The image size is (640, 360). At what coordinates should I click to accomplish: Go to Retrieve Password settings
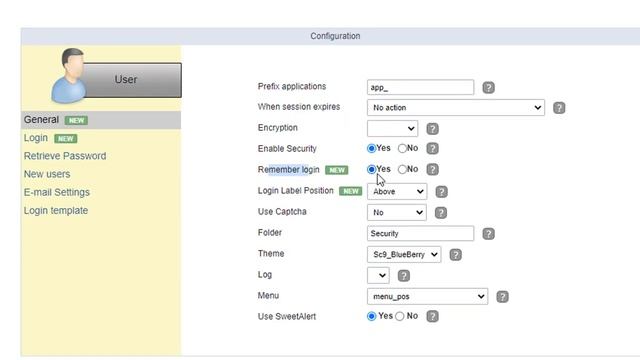(65, 156)
